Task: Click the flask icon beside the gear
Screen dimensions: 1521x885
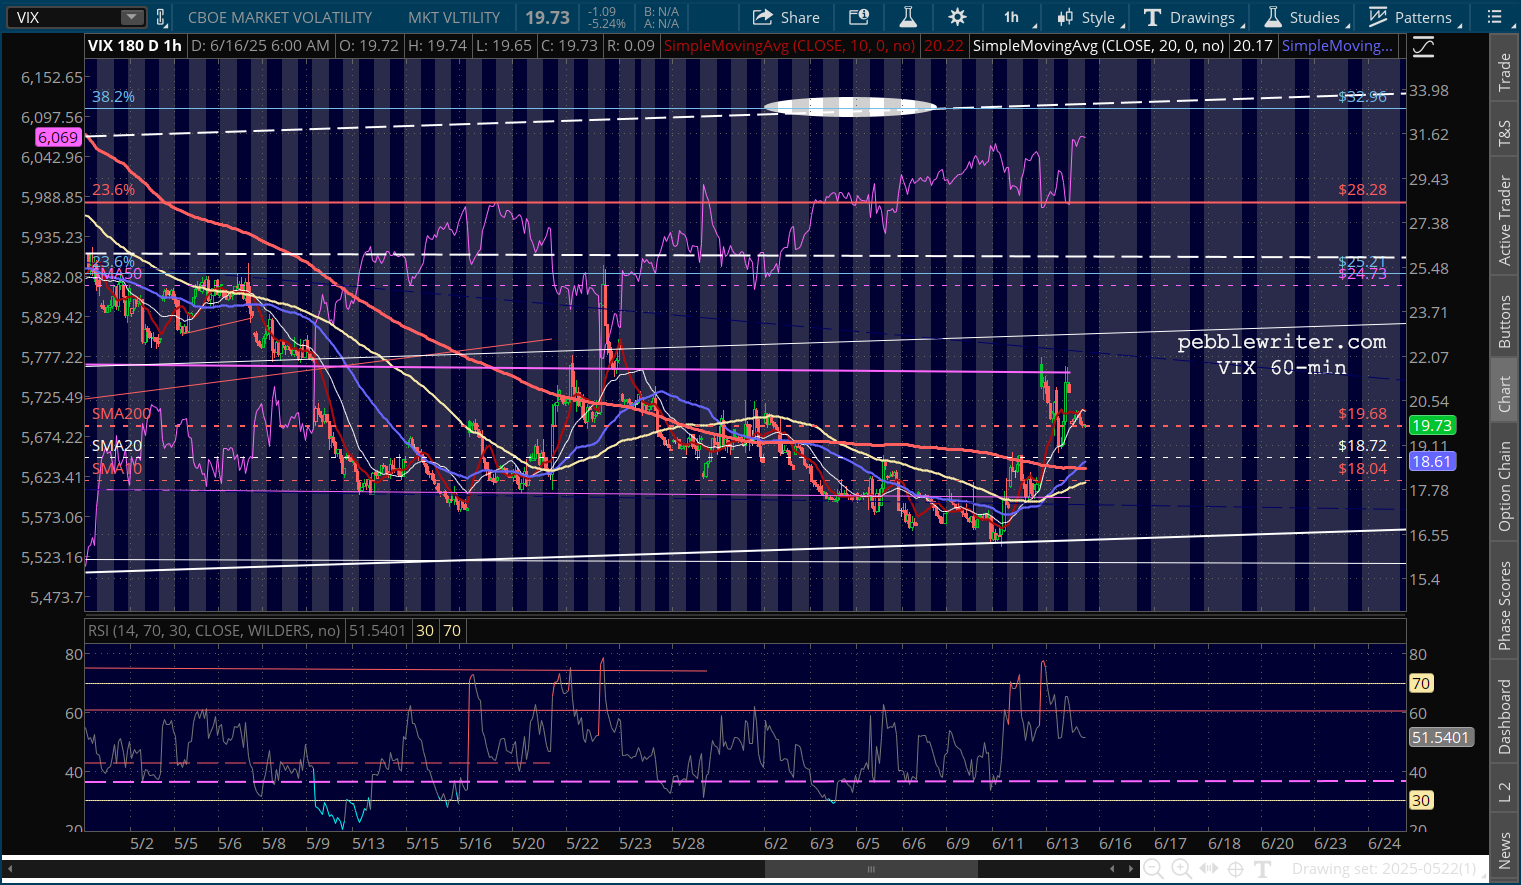Action: coord(908,17)
